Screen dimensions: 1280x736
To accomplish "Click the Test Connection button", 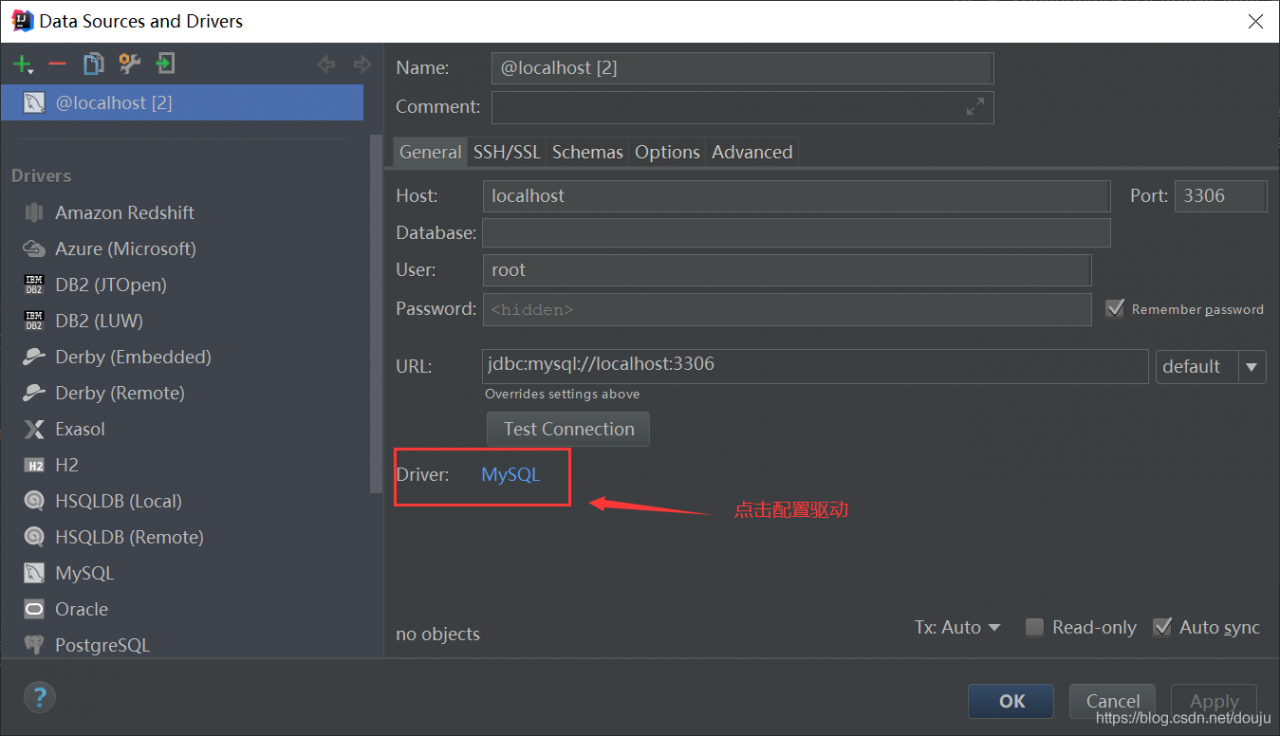I will [x=569, y=429].
